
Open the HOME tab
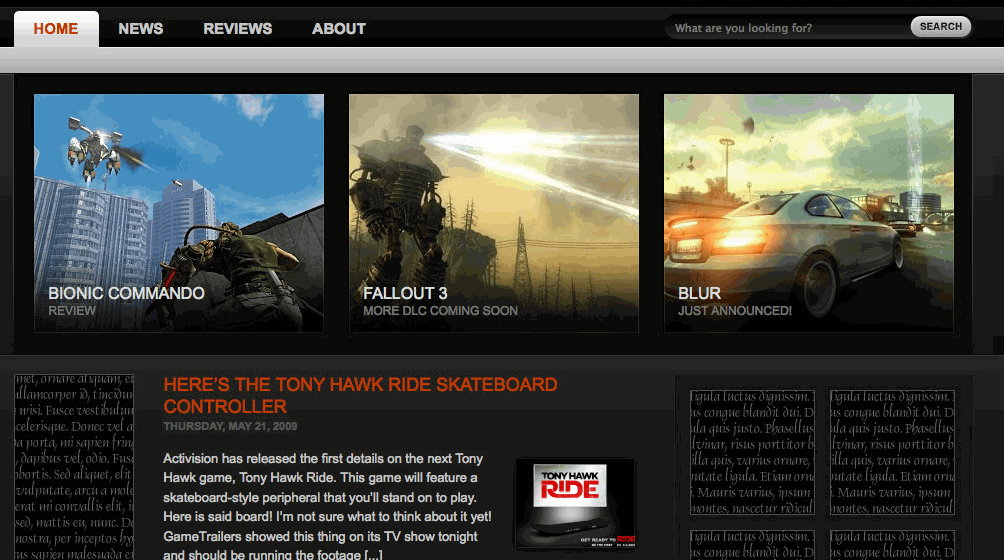click(x=56, y=29)
